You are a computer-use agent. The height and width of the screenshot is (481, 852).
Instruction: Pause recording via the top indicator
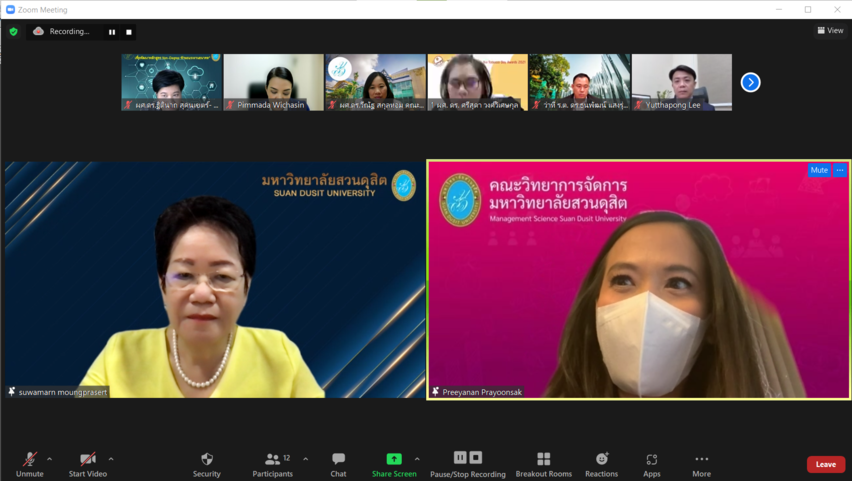[112, 32]
